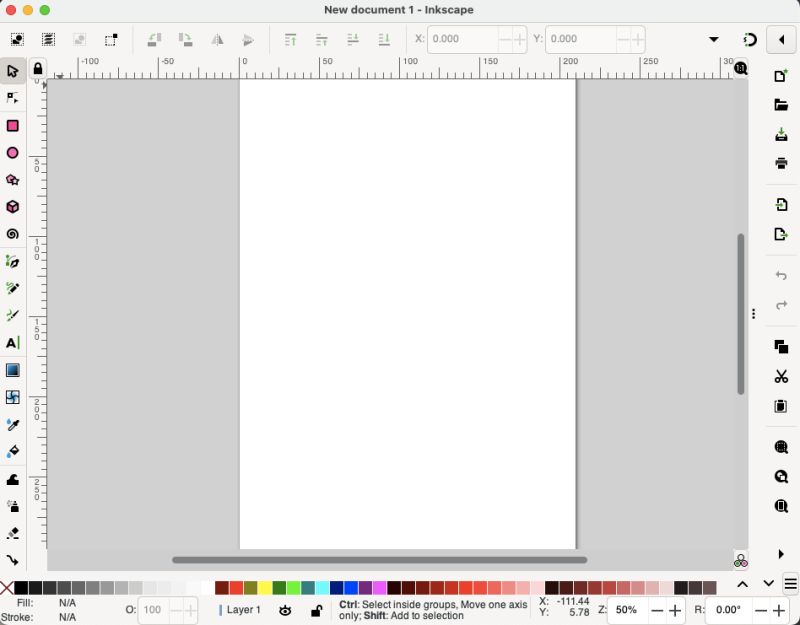Screen dimensions: 800x625
Task: Select the Node editing tool
Action: pos(13,98)
